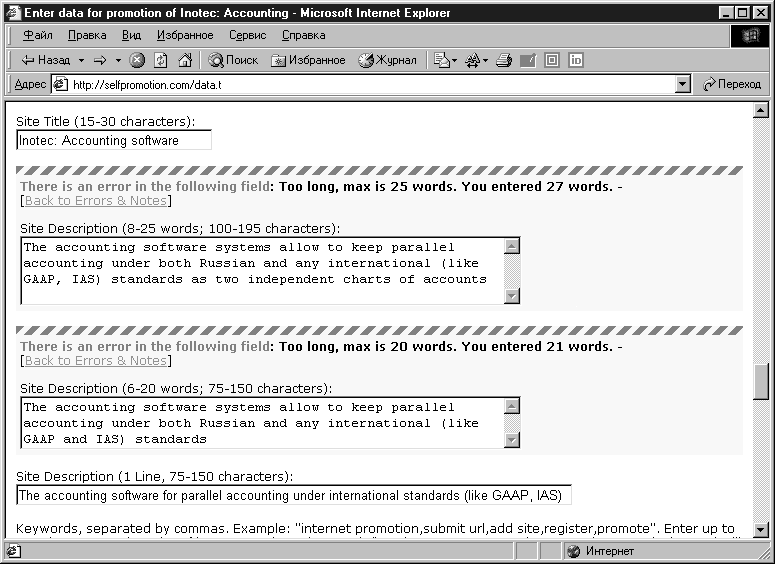The width and height of the screenshot is (775, 564).
Task: Click the 'ib' toolbar icon
Action: pos(576,60)
